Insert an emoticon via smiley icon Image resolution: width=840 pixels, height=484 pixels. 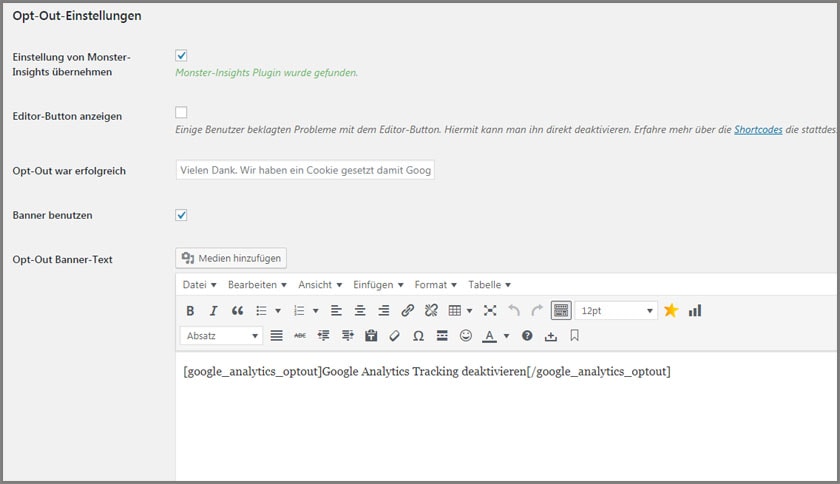465,336
